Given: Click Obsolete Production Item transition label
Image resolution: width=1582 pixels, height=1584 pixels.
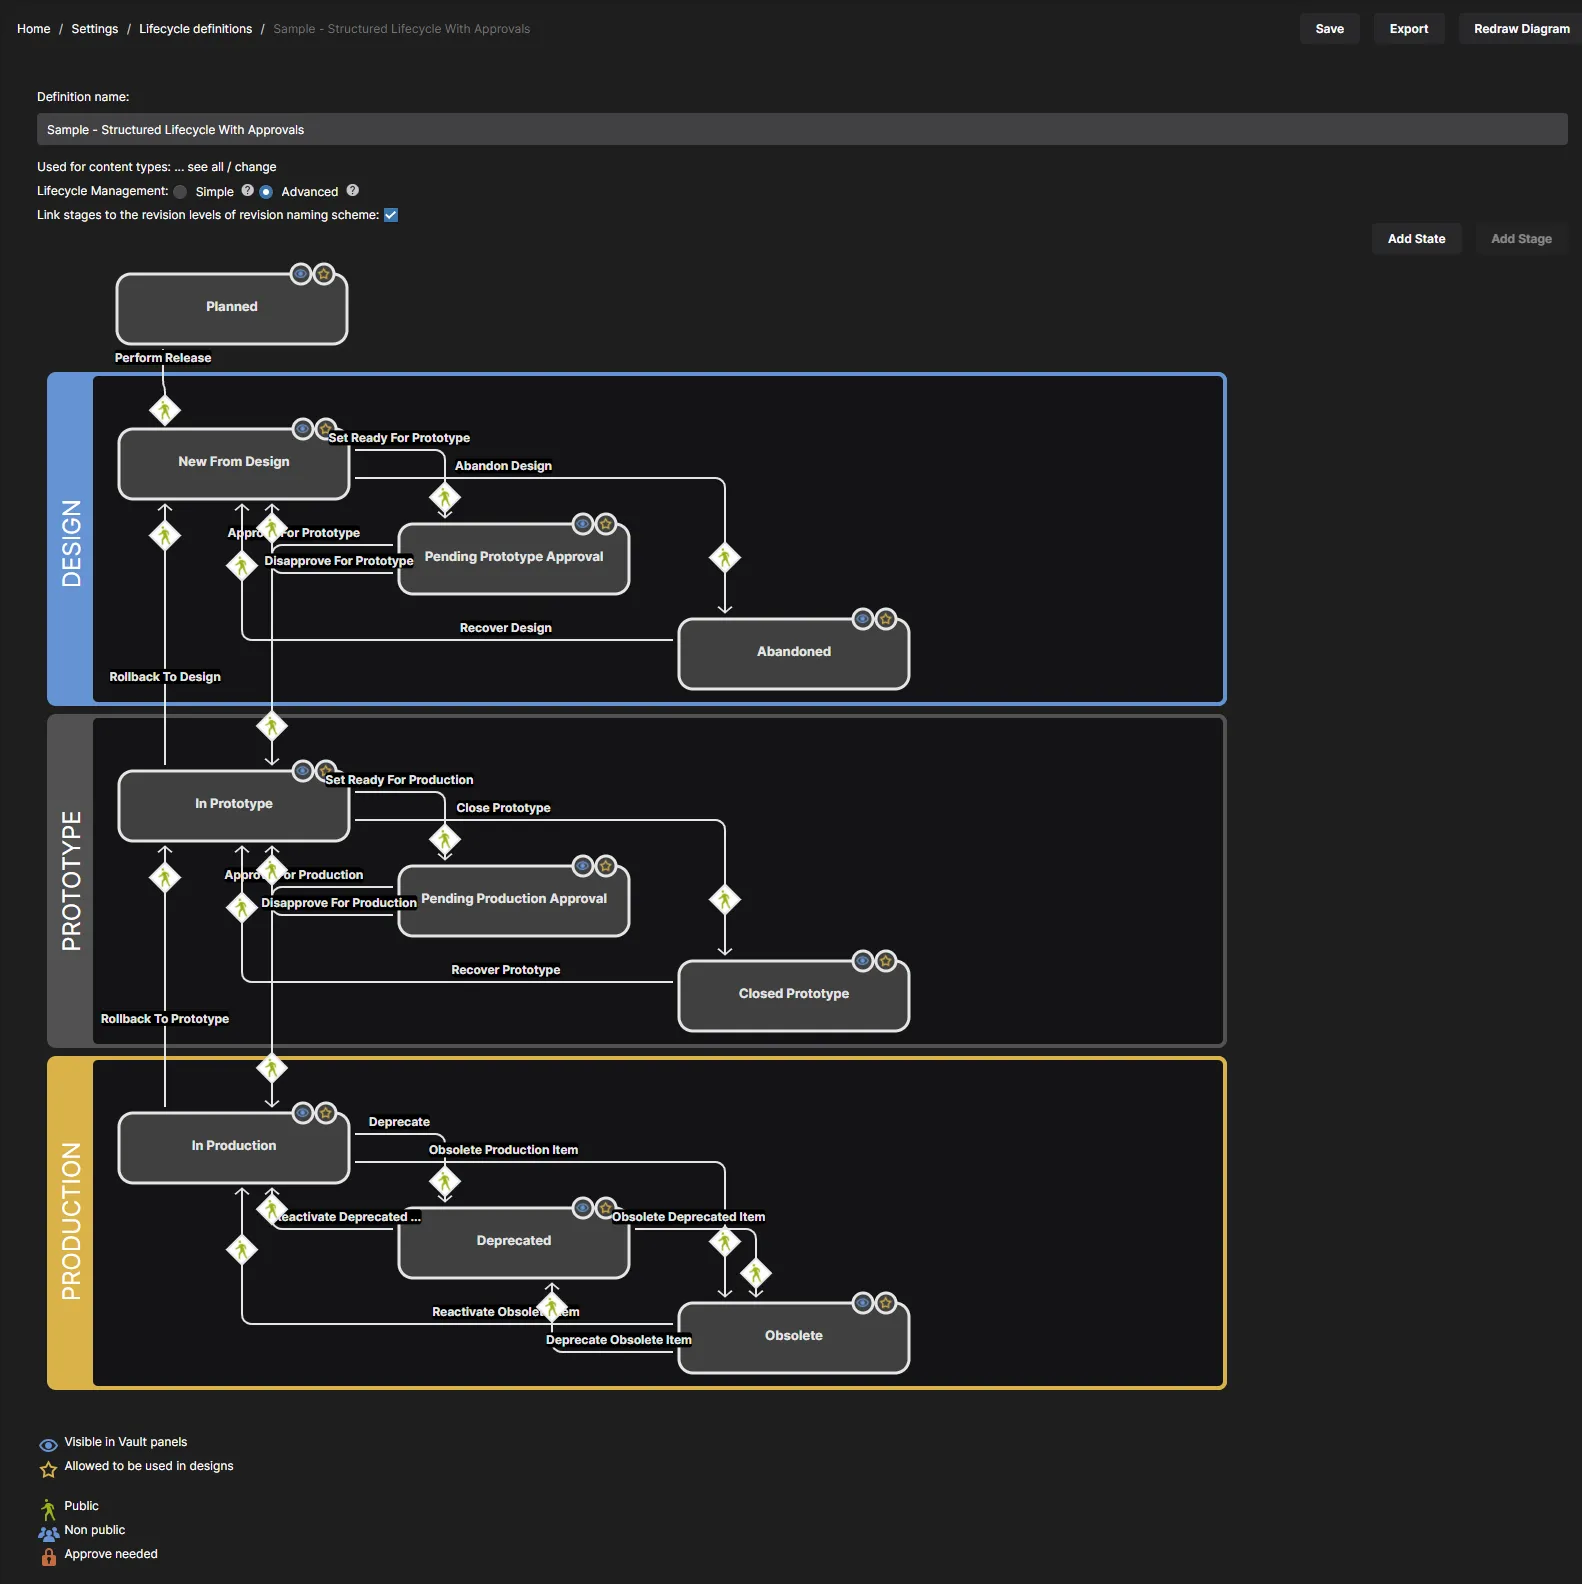Looking at the screenshot, I should pos(503,1150).
